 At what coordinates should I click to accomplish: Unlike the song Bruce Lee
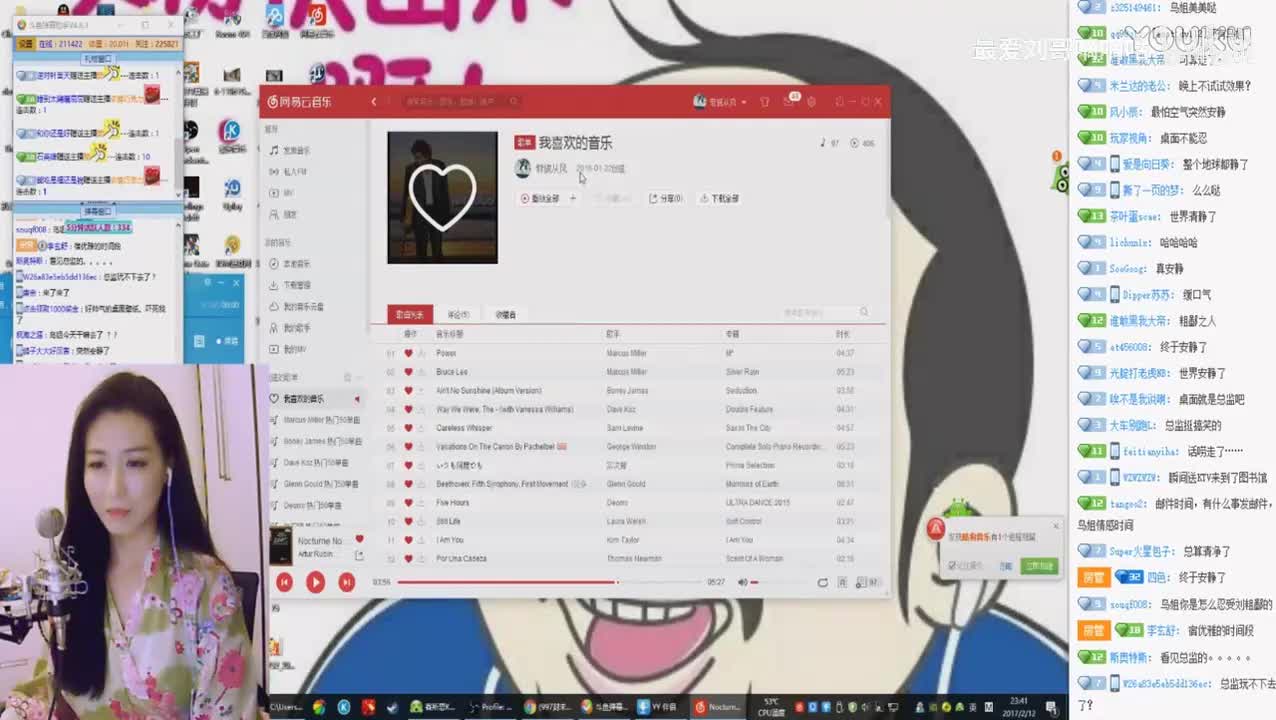point(408,372)
